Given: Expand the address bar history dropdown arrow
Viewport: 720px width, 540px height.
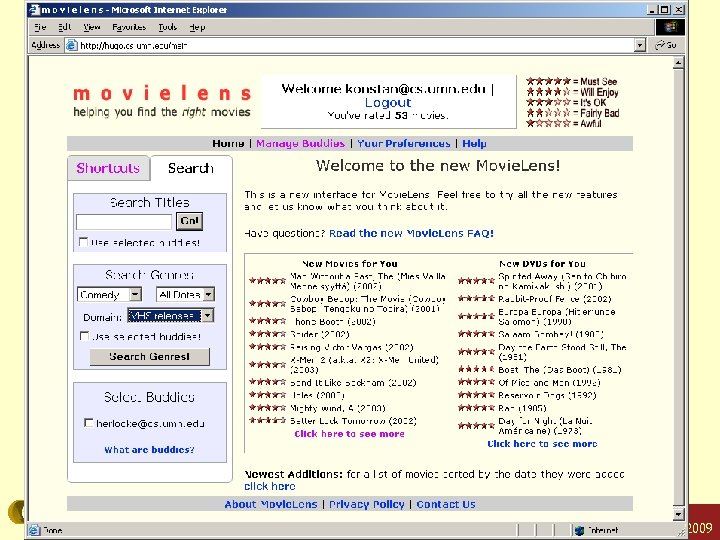Looking at the screenshot, I should pos(640,45).
